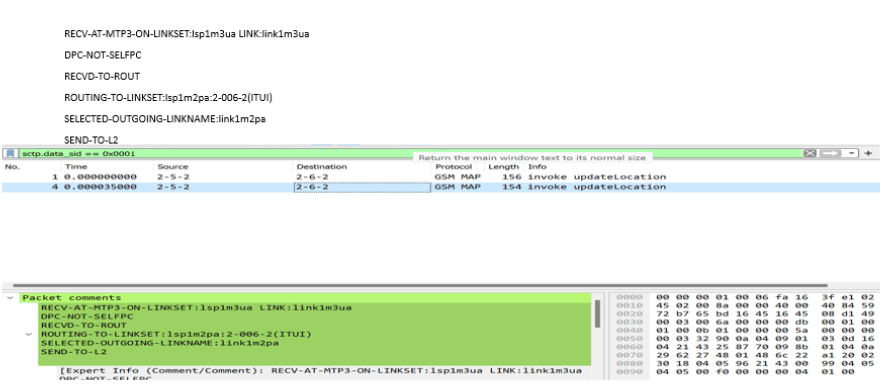This screenshot has height=388, width=883.
Task: Select the Expert Info (Comment/Comment) line
Action: 320,371
